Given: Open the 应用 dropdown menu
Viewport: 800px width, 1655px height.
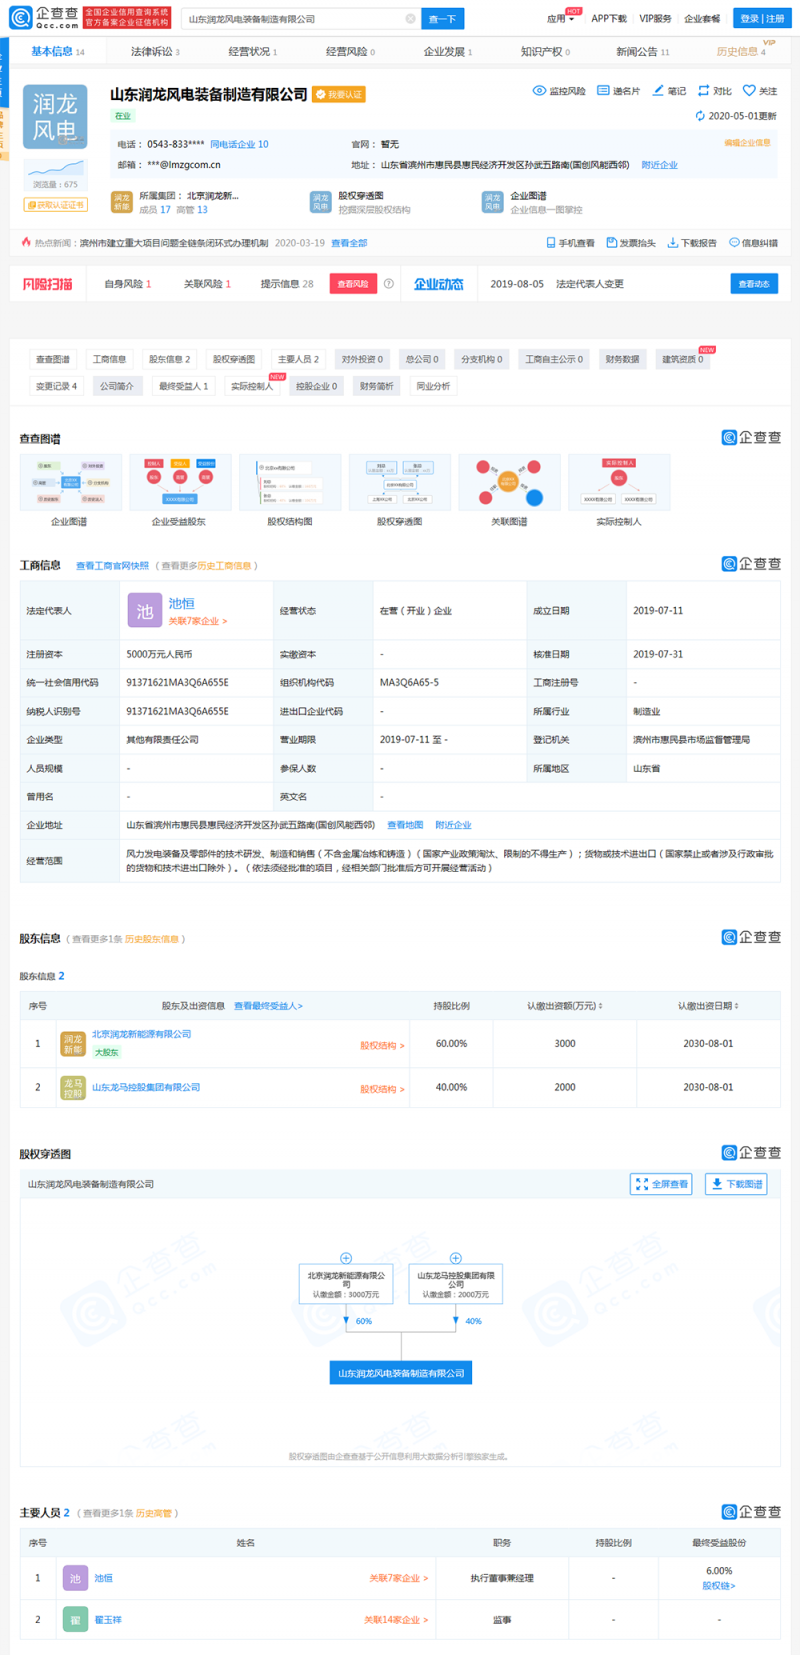Looking at the screenshot, I should coord(560,19).
